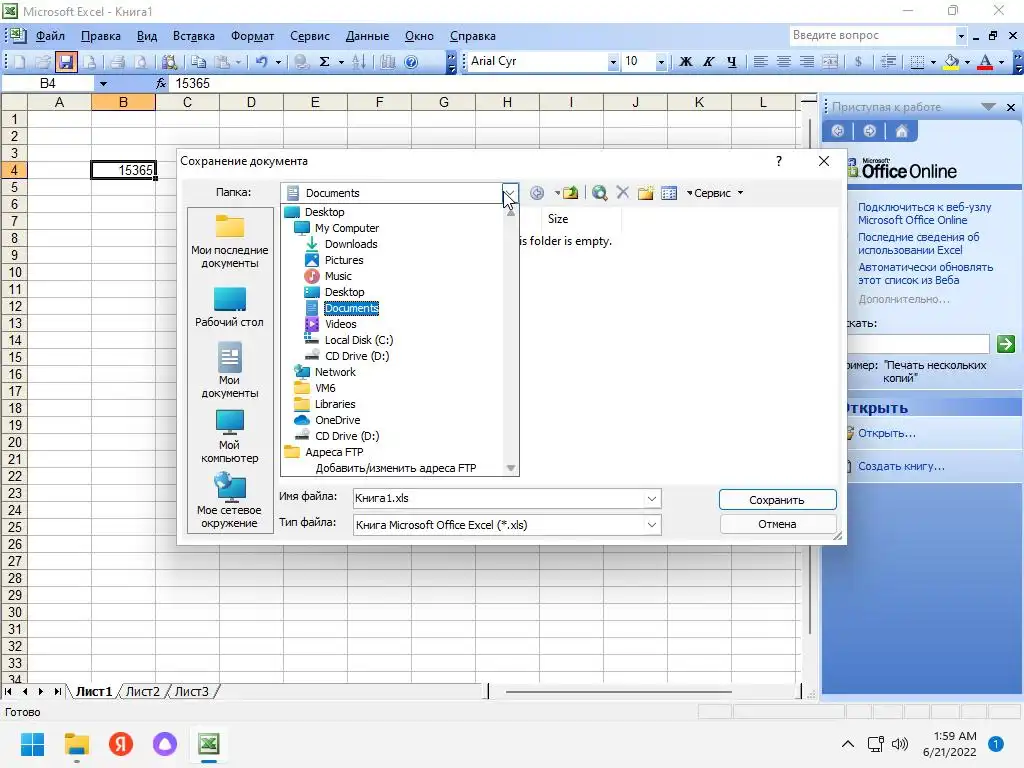Click the Help question mark icon in toolbar
This screenshot has height=768, width=1024.
411,61
